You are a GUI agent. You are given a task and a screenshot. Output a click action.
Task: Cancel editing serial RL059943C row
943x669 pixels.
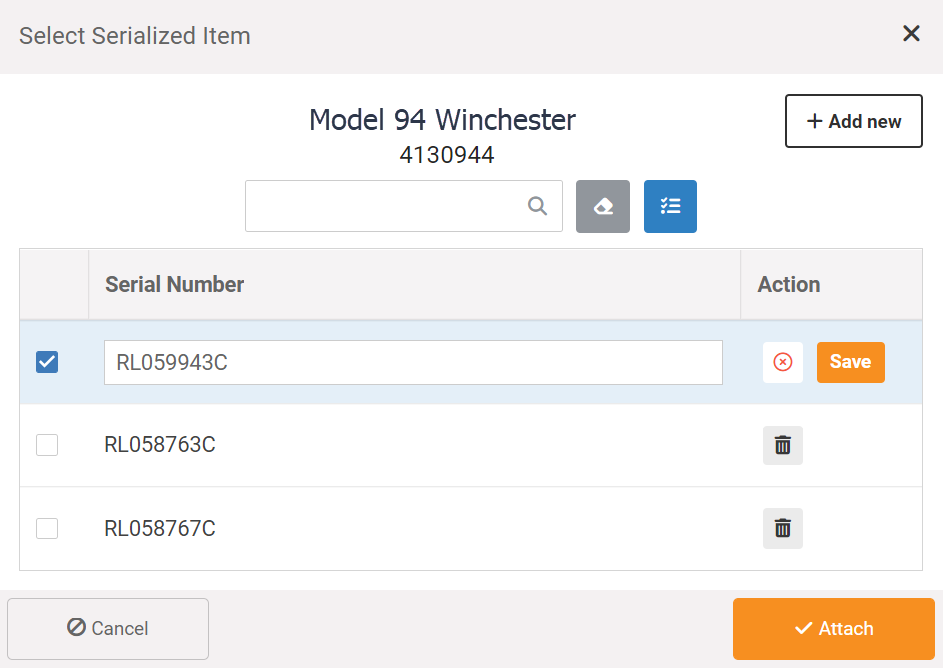pyautogui.click(x=782, y=362)
